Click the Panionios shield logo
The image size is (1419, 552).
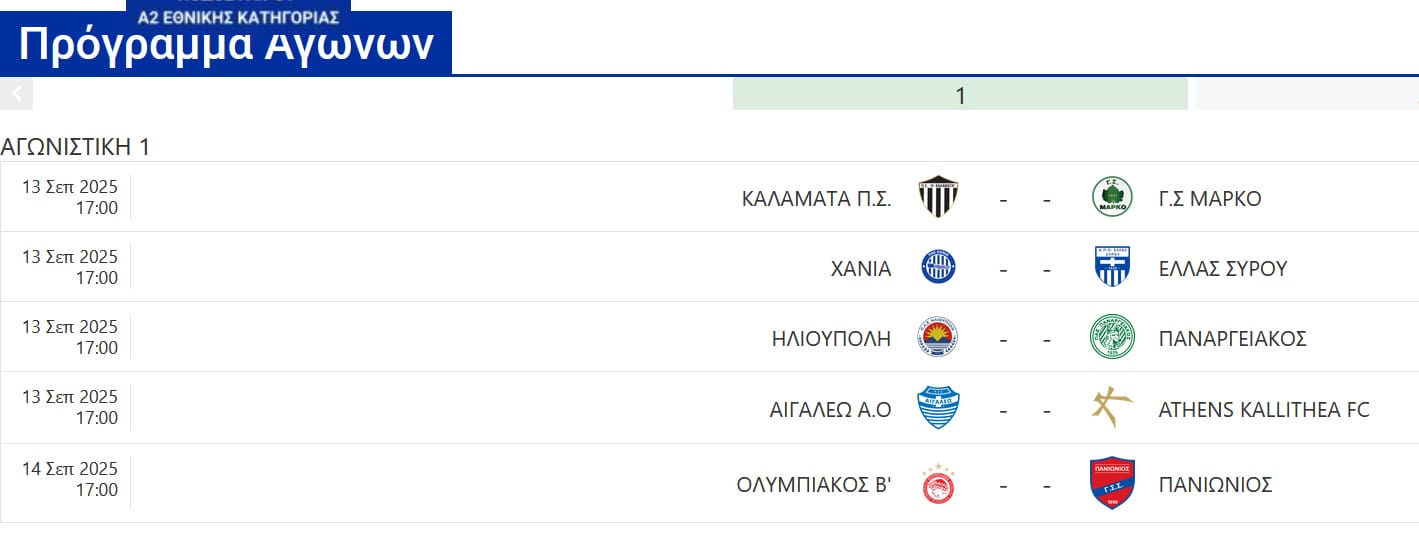(x=1112, y=484)
